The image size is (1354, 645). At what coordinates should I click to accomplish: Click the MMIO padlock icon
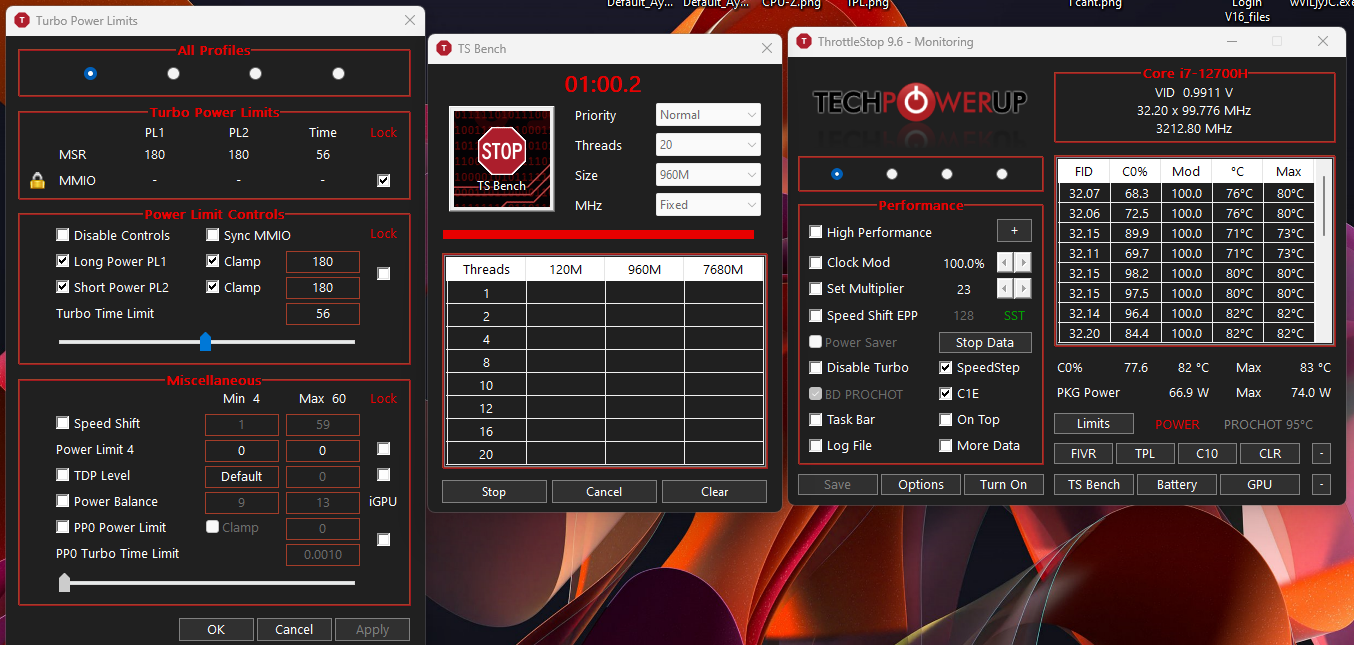[x=37, y=181]
